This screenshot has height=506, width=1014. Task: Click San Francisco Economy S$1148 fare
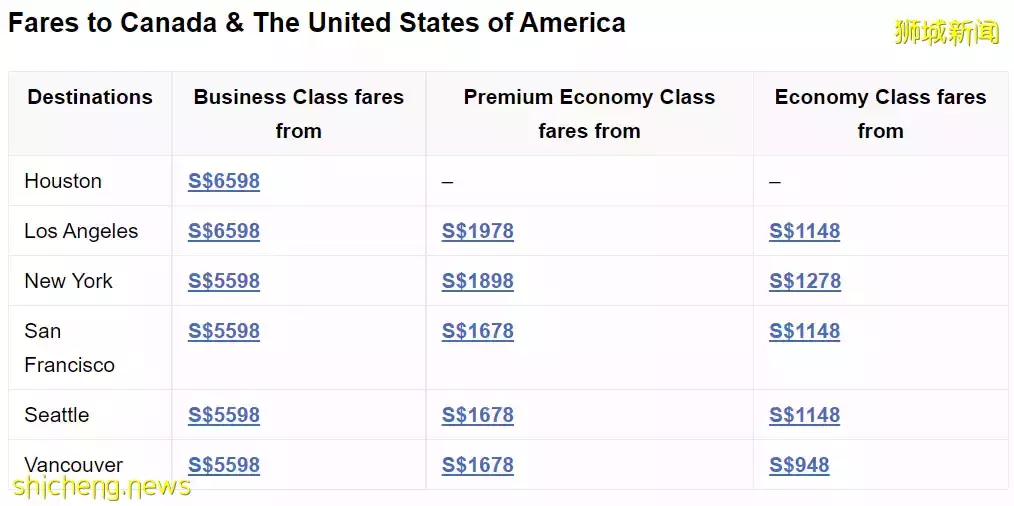pos(805,331)
